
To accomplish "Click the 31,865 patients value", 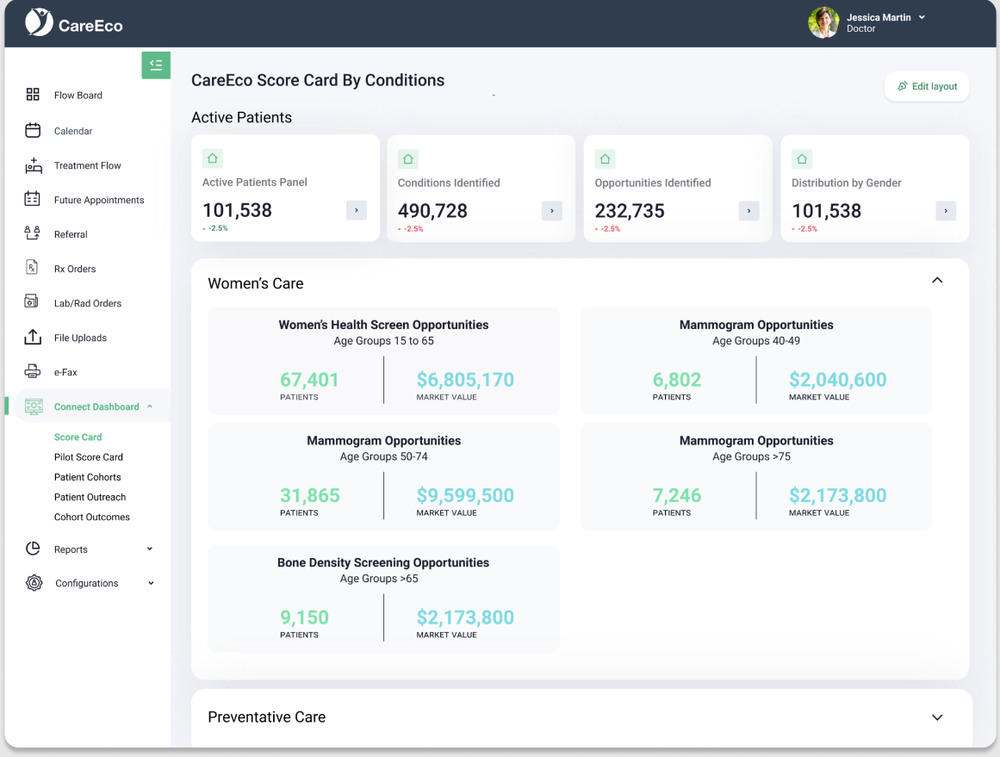I will (x=309, y=495).
